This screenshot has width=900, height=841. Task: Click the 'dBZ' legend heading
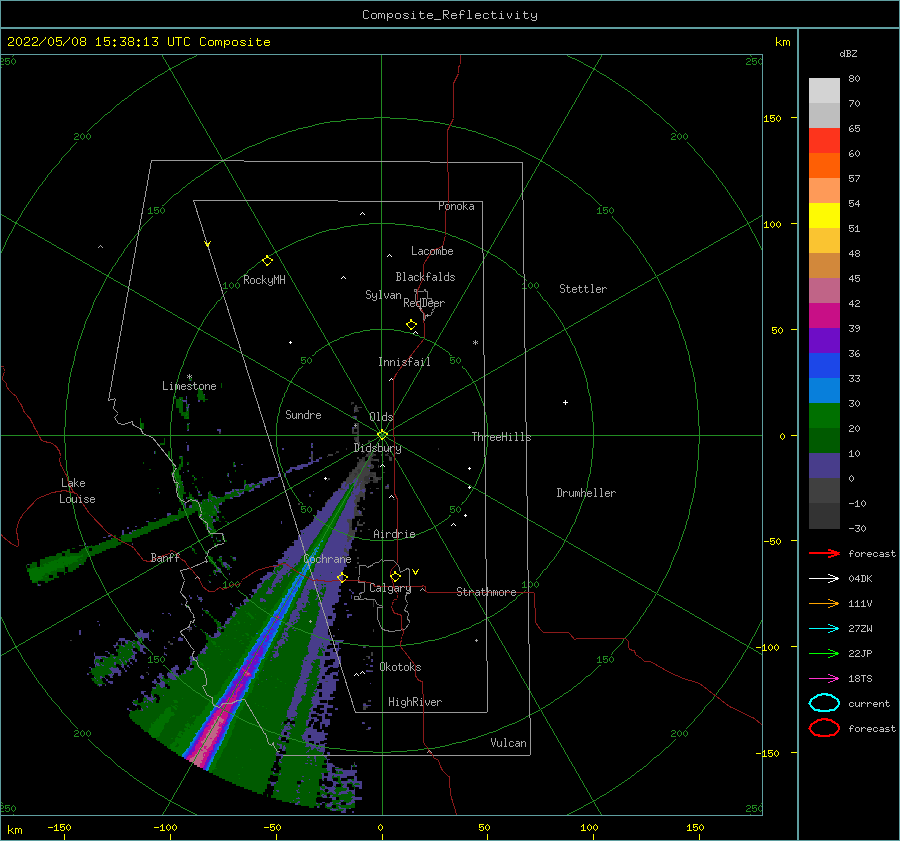point(848,53)
